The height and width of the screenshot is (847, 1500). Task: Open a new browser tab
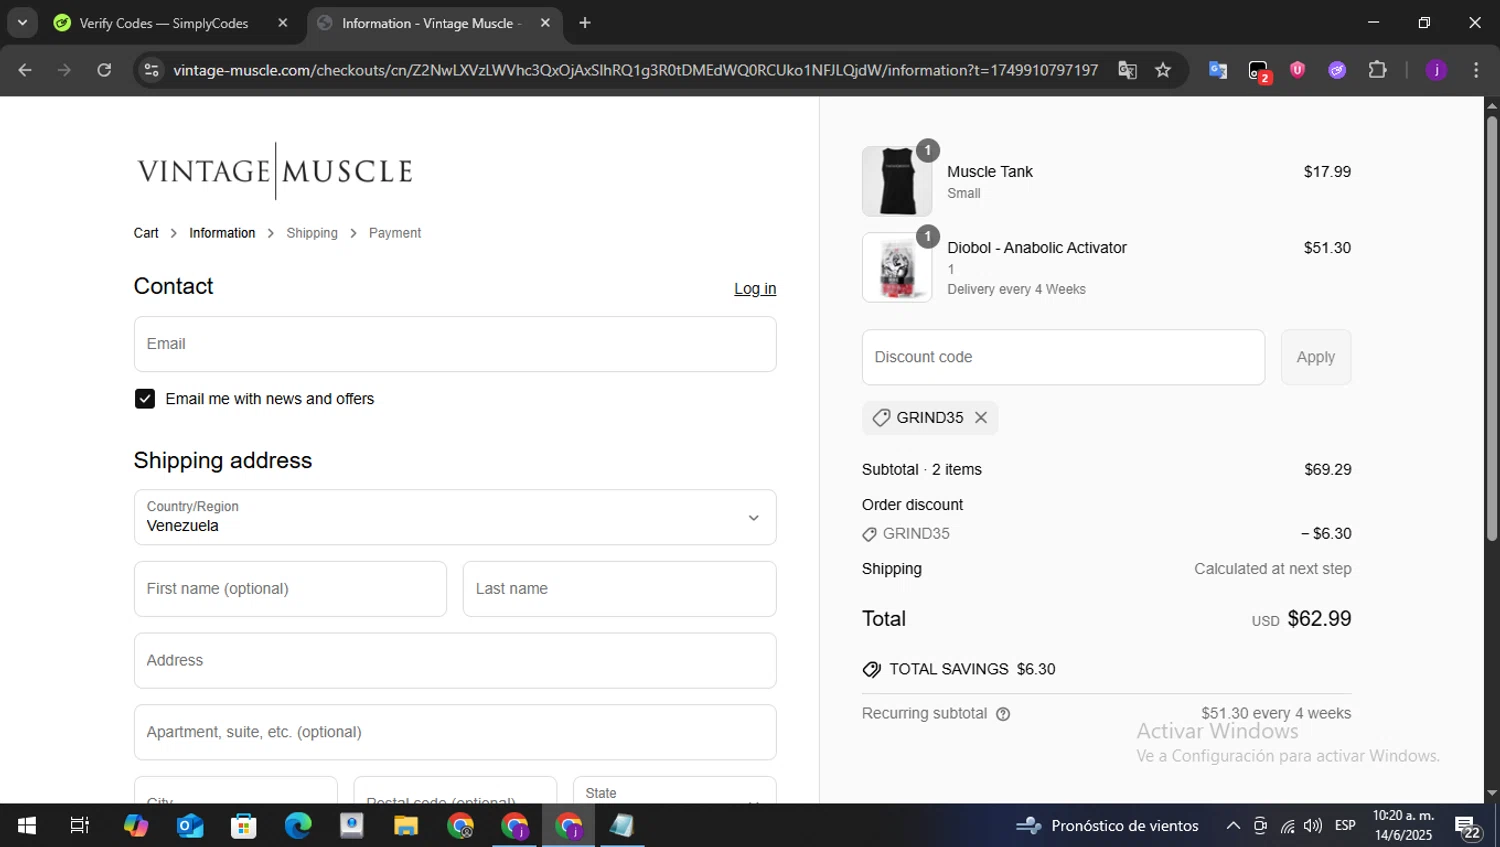pyautogui.click(x=585, y=23)
